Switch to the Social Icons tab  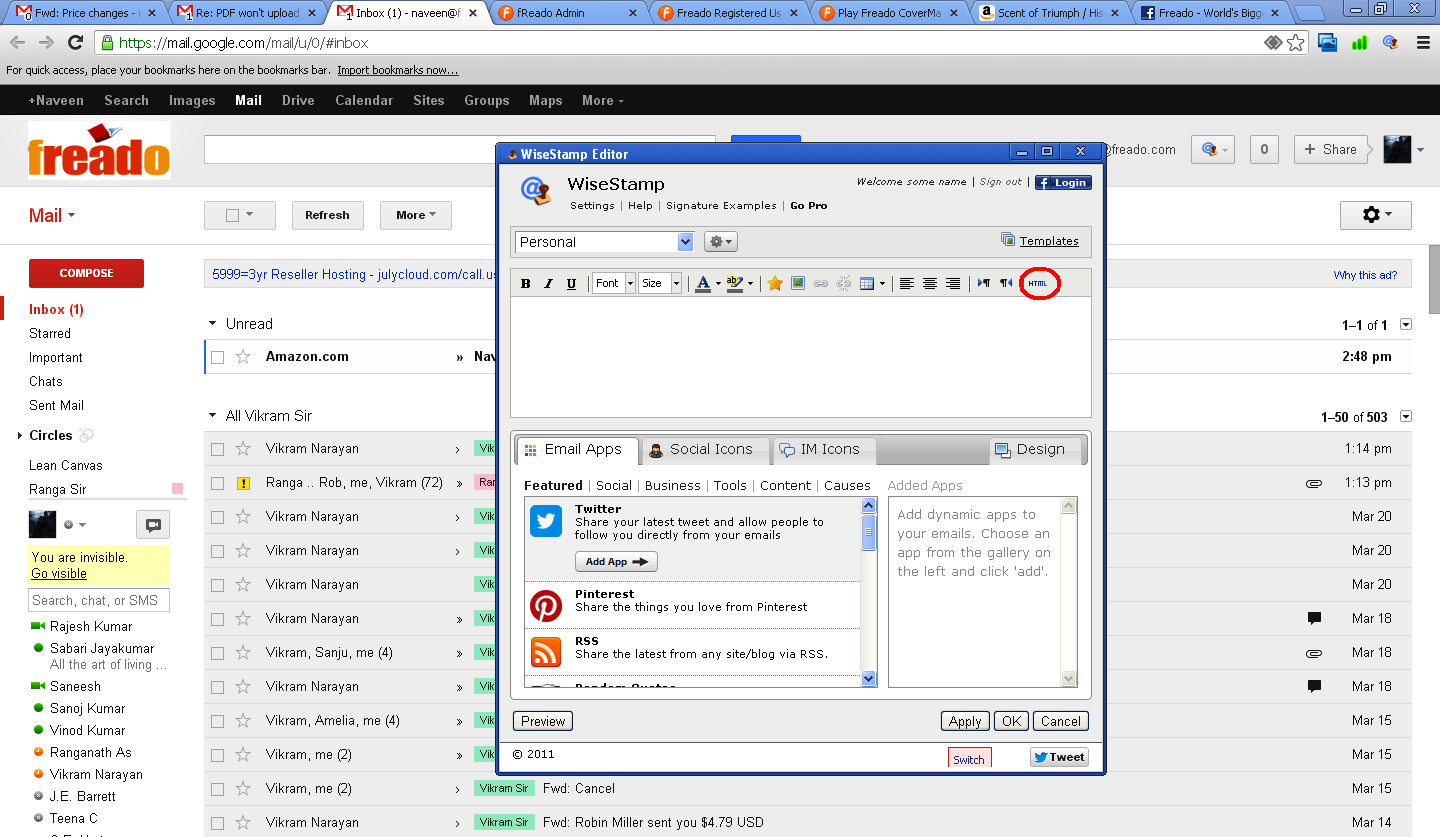coord(704,450)
